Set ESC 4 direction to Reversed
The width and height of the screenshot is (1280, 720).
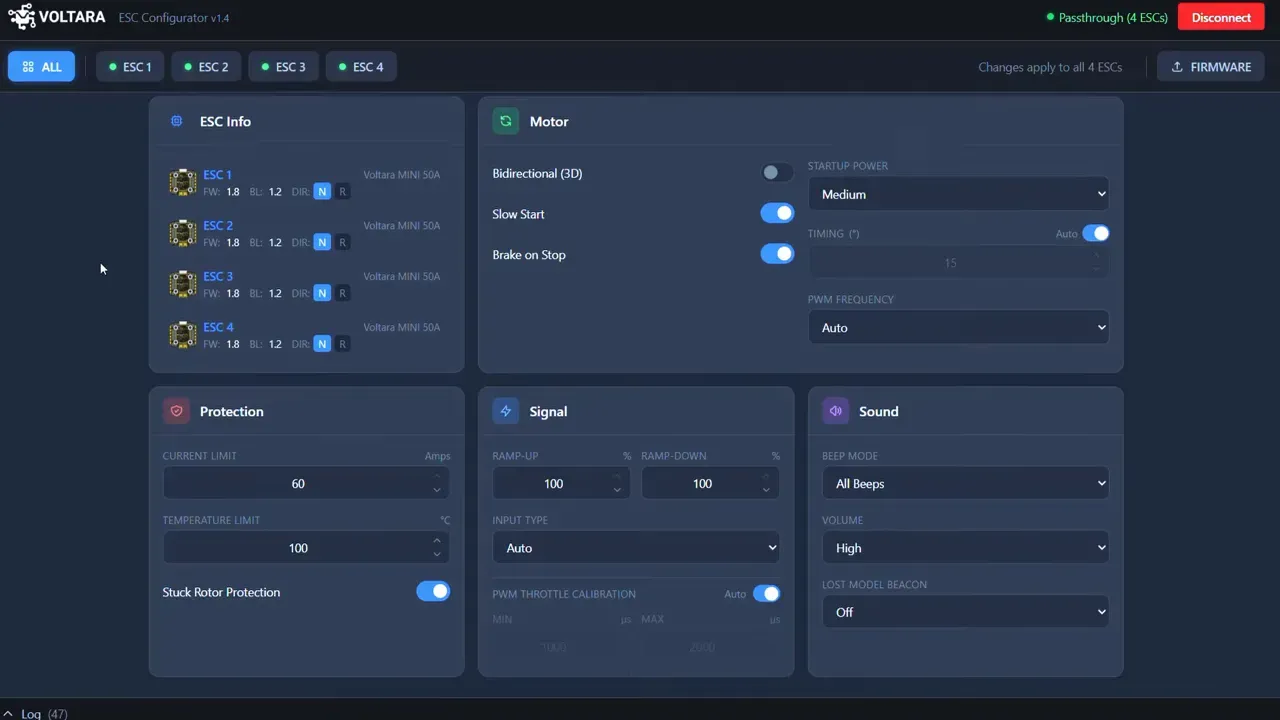tap(343, 344)
